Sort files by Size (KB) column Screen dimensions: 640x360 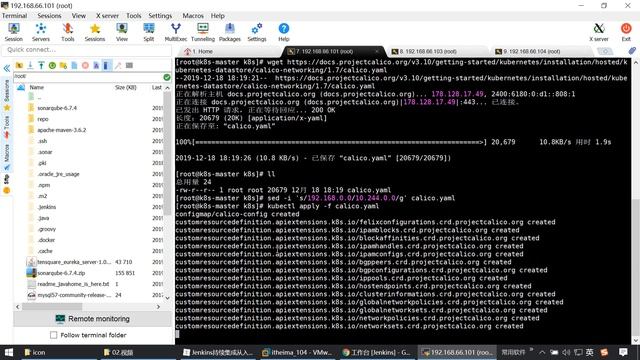click(x=126, y=87)
